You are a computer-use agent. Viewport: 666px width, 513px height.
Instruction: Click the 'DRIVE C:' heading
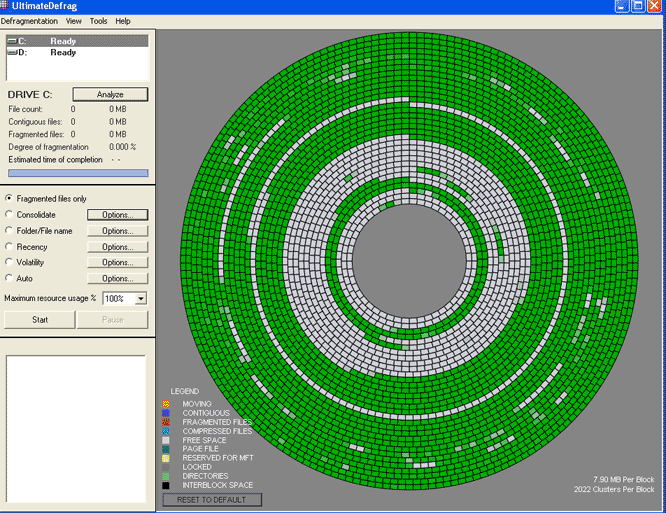click(x=30, y=95)
